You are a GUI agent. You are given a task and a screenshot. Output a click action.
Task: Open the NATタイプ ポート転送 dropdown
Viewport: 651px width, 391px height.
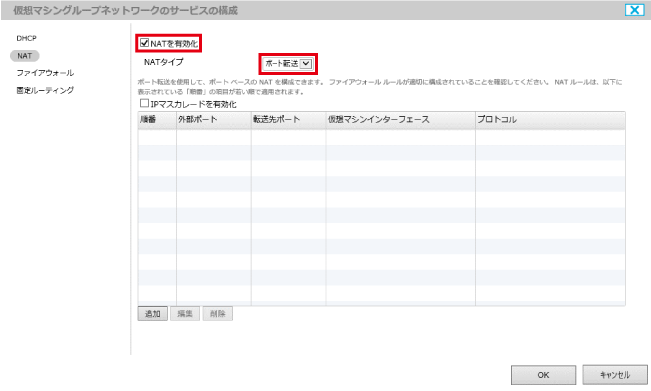pos(288,64)
